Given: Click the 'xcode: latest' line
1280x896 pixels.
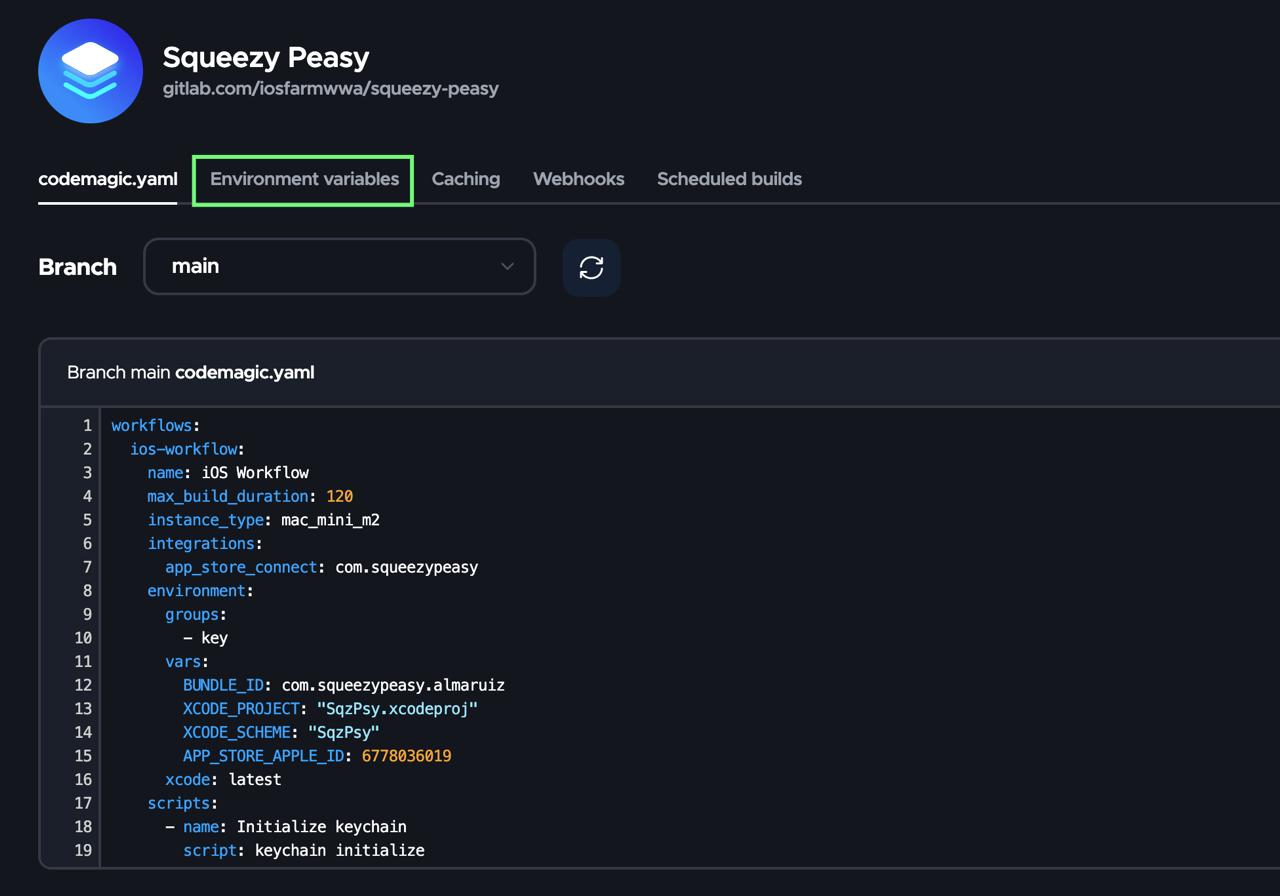Looking at the screenshot, I should point(223,779).
